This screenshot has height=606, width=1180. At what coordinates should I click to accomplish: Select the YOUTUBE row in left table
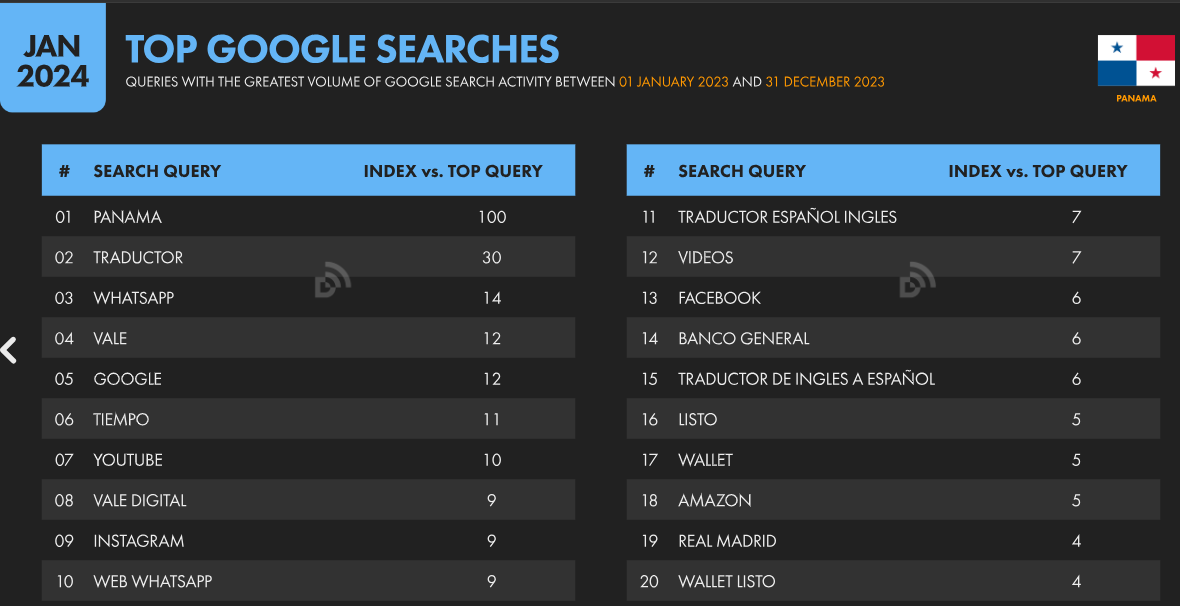click(x=309, y=460)
